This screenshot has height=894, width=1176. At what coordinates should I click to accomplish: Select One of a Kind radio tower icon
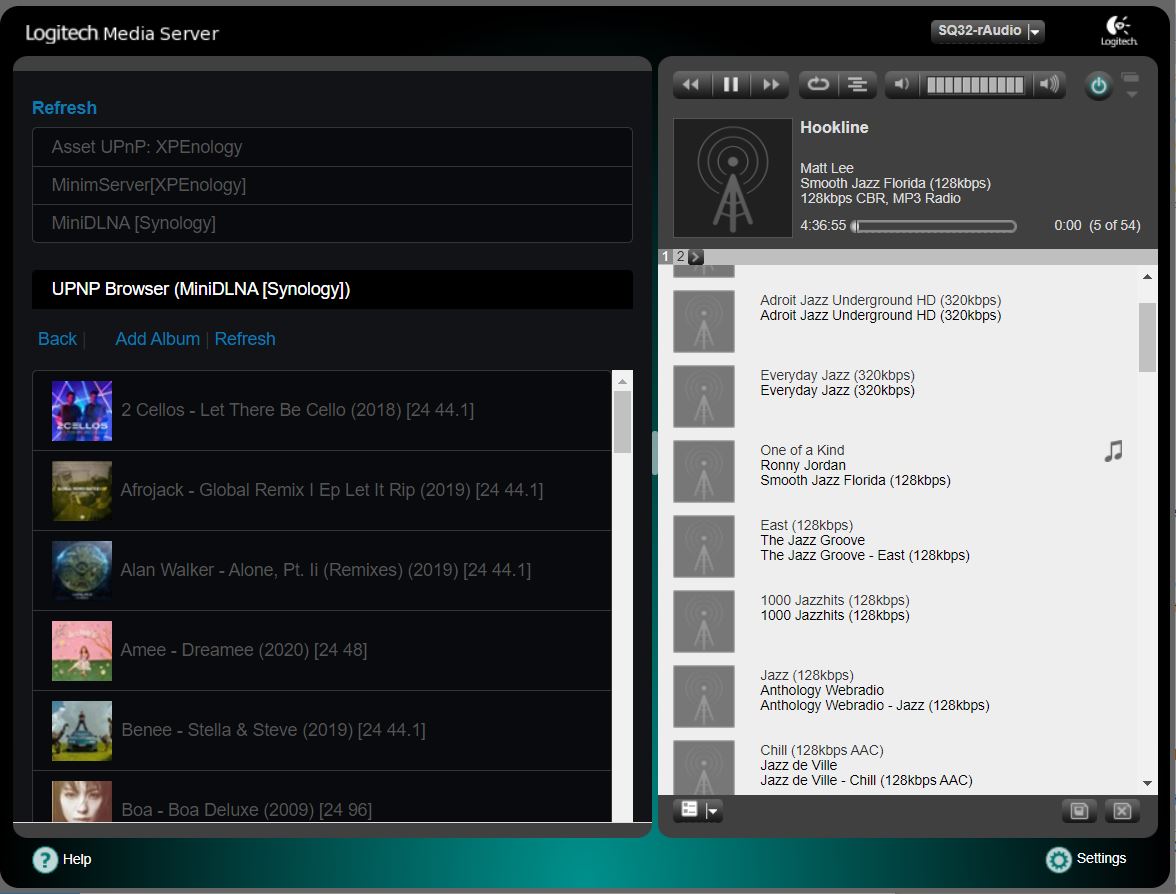tap(704, 471)
